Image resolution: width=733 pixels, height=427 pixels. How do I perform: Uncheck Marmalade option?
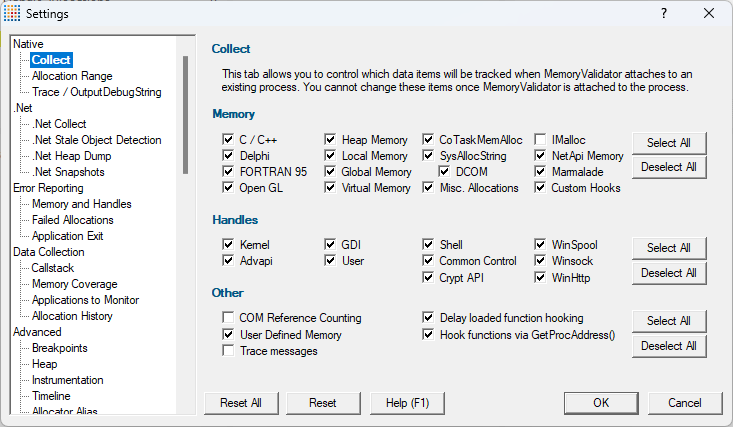tap(540, 172)
